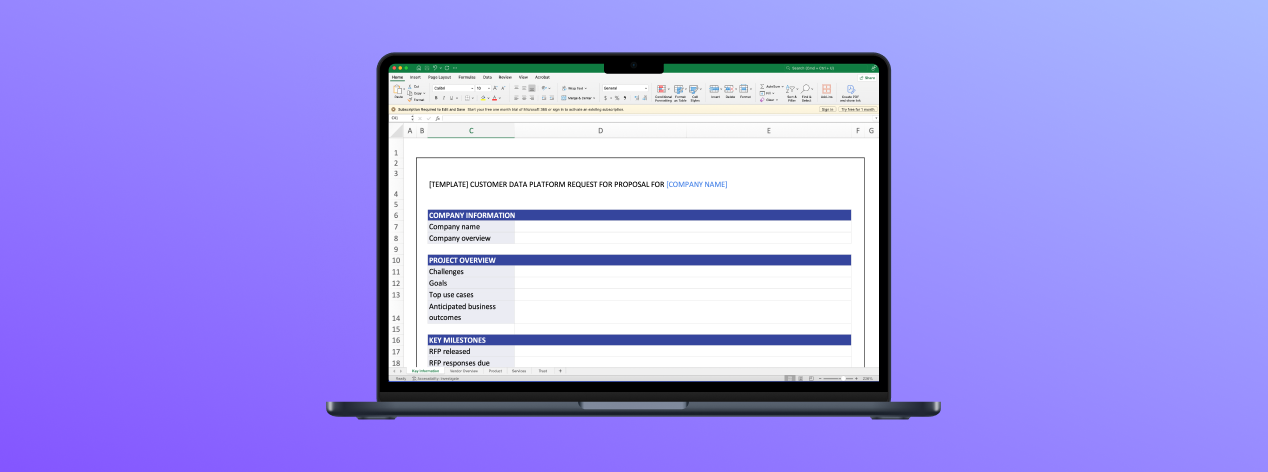Click the Sign in button

pyautogui.click(x=827, y=109)
